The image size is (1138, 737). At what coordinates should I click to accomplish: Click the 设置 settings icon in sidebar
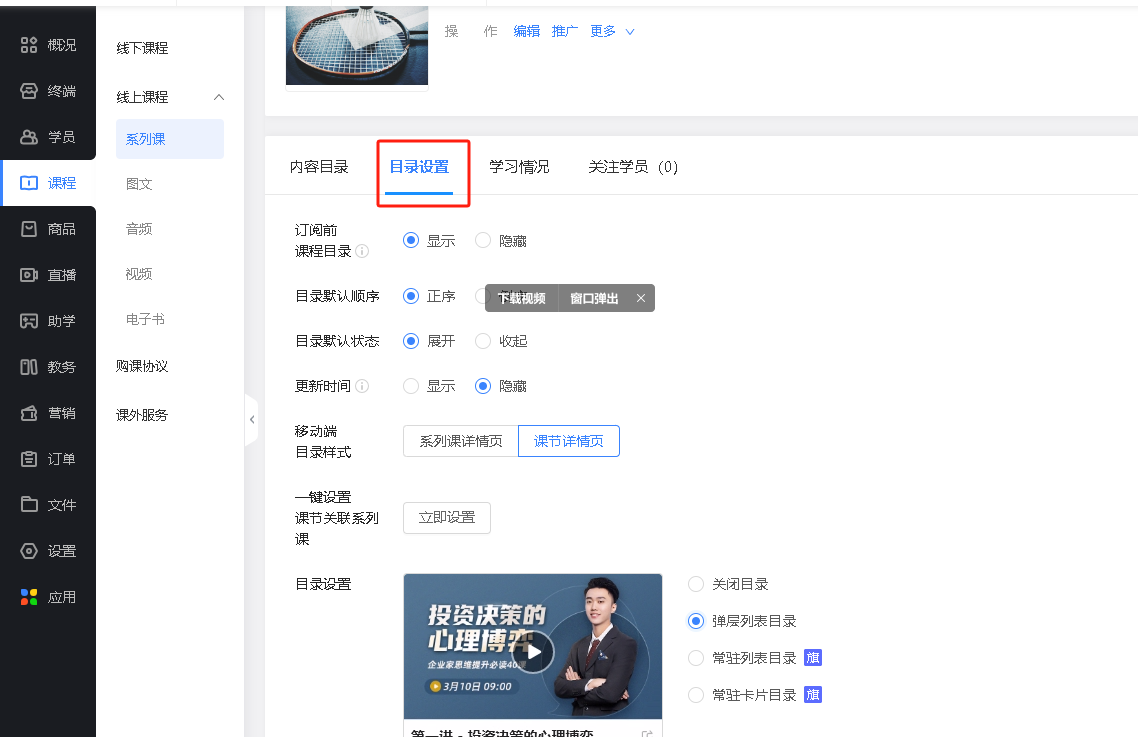[x=28, y=551]
